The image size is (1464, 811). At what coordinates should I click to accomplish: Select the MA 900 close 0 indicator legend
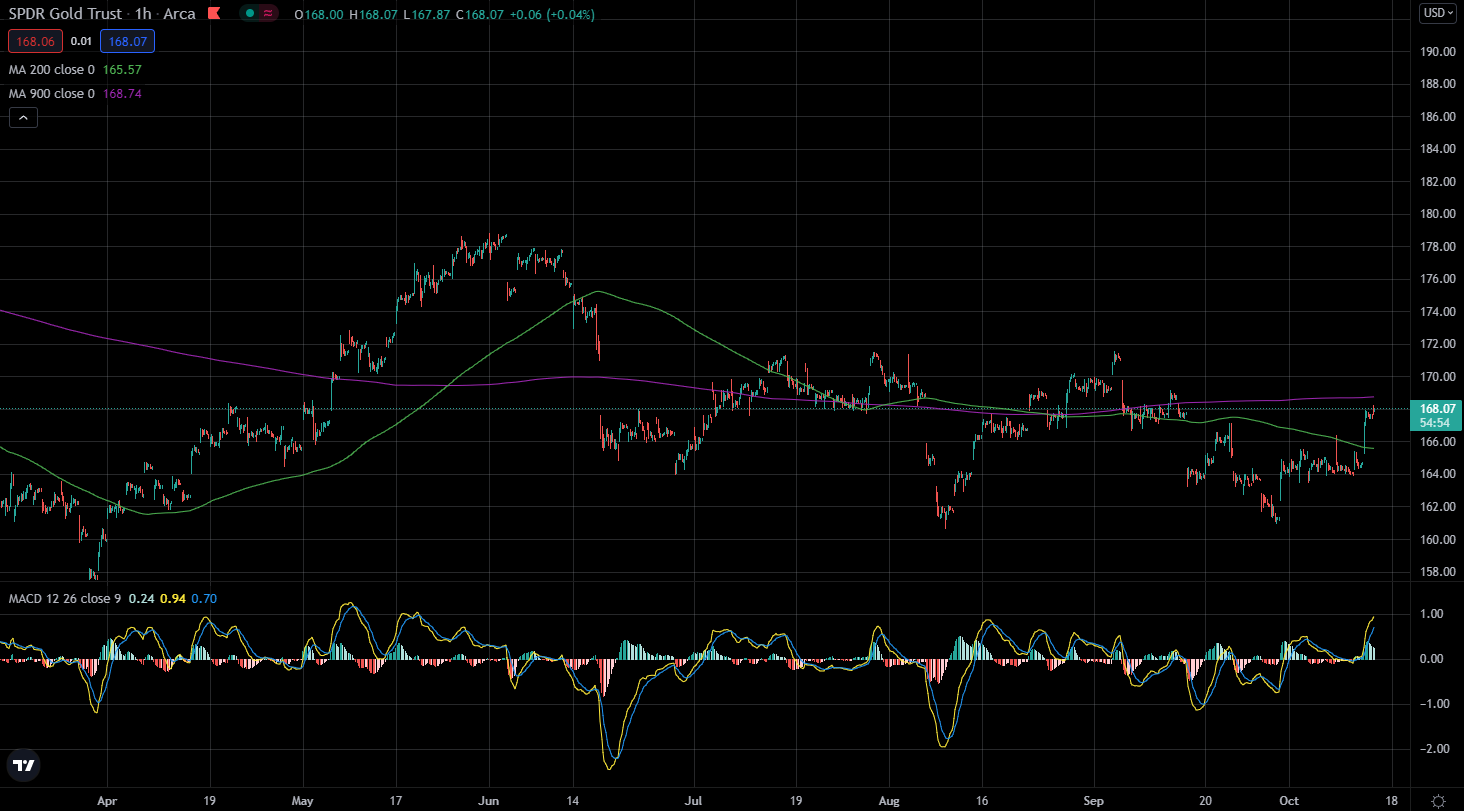tap(51, 93)
